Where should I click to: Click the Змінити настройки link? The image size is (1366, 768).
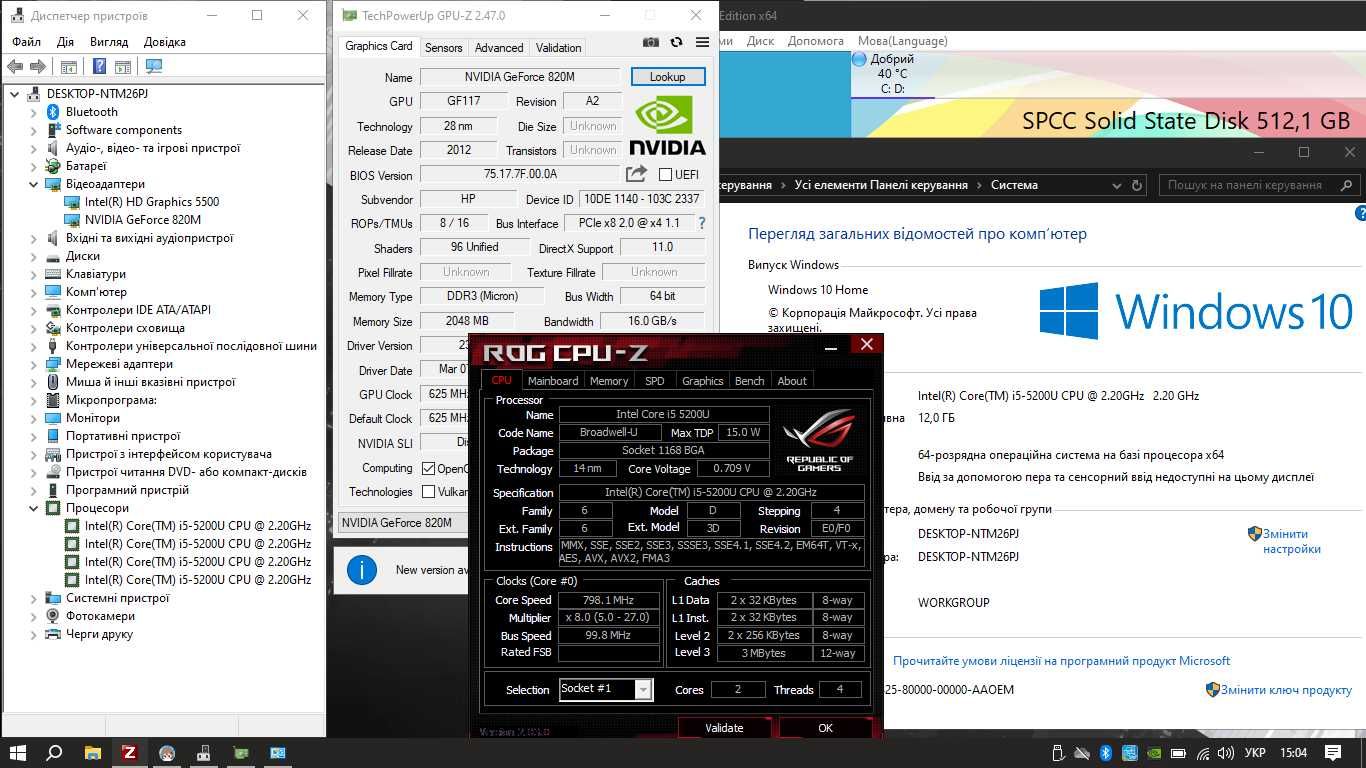click(x=1291, y=541)
